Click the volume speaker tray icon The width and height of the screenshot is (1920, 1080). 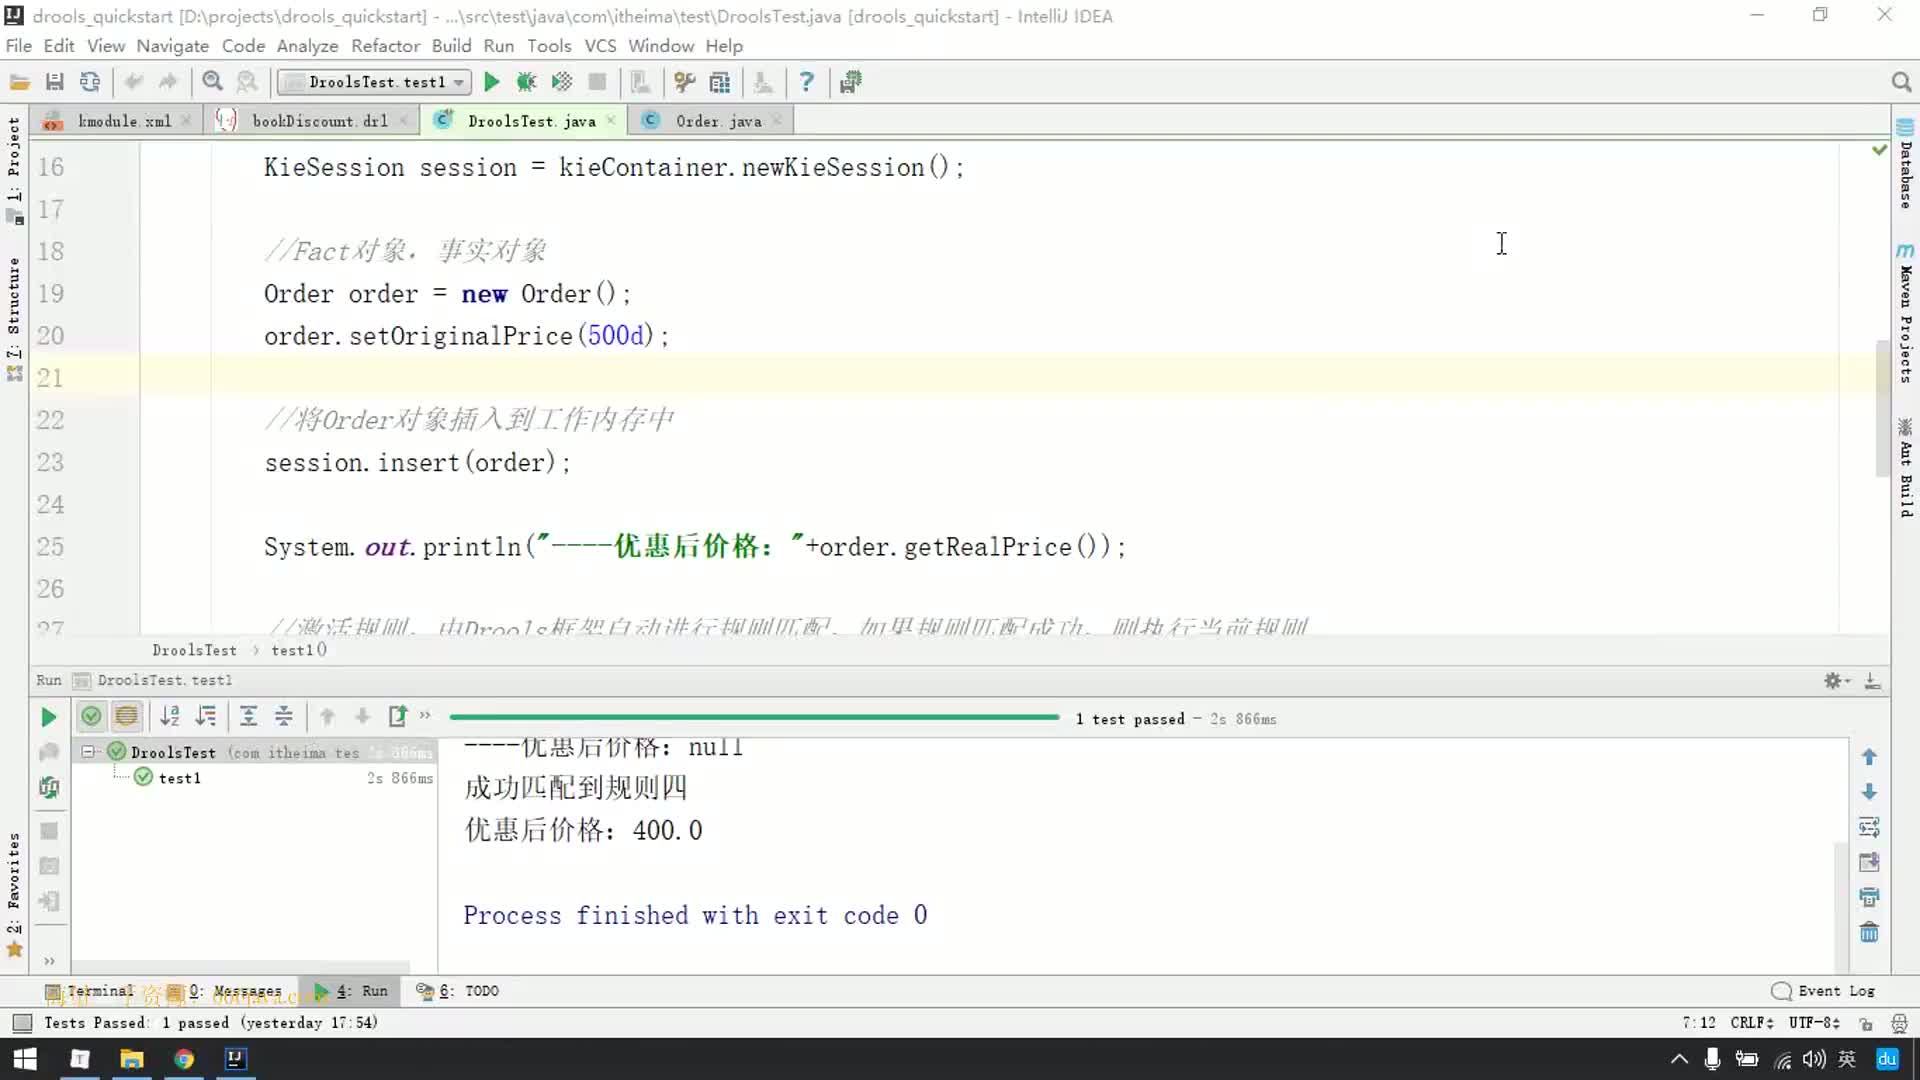[1813, 1059]
